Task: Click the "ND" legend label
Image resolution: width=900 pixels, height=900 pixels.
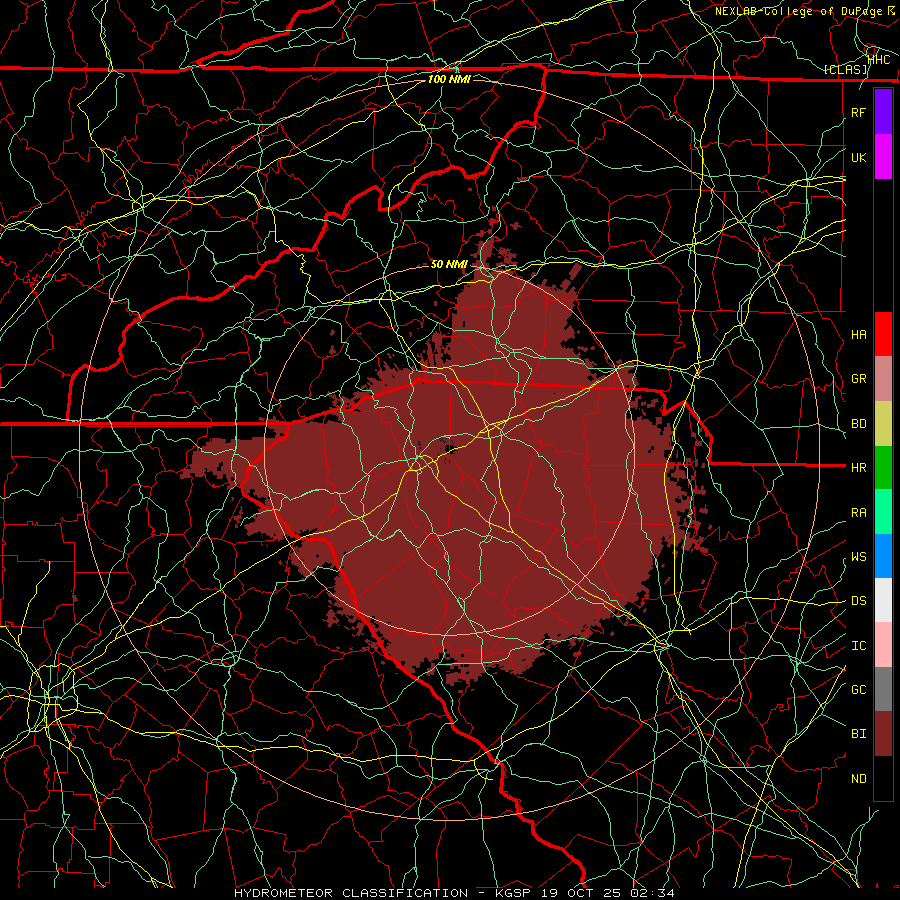Action: click(858, 779)
